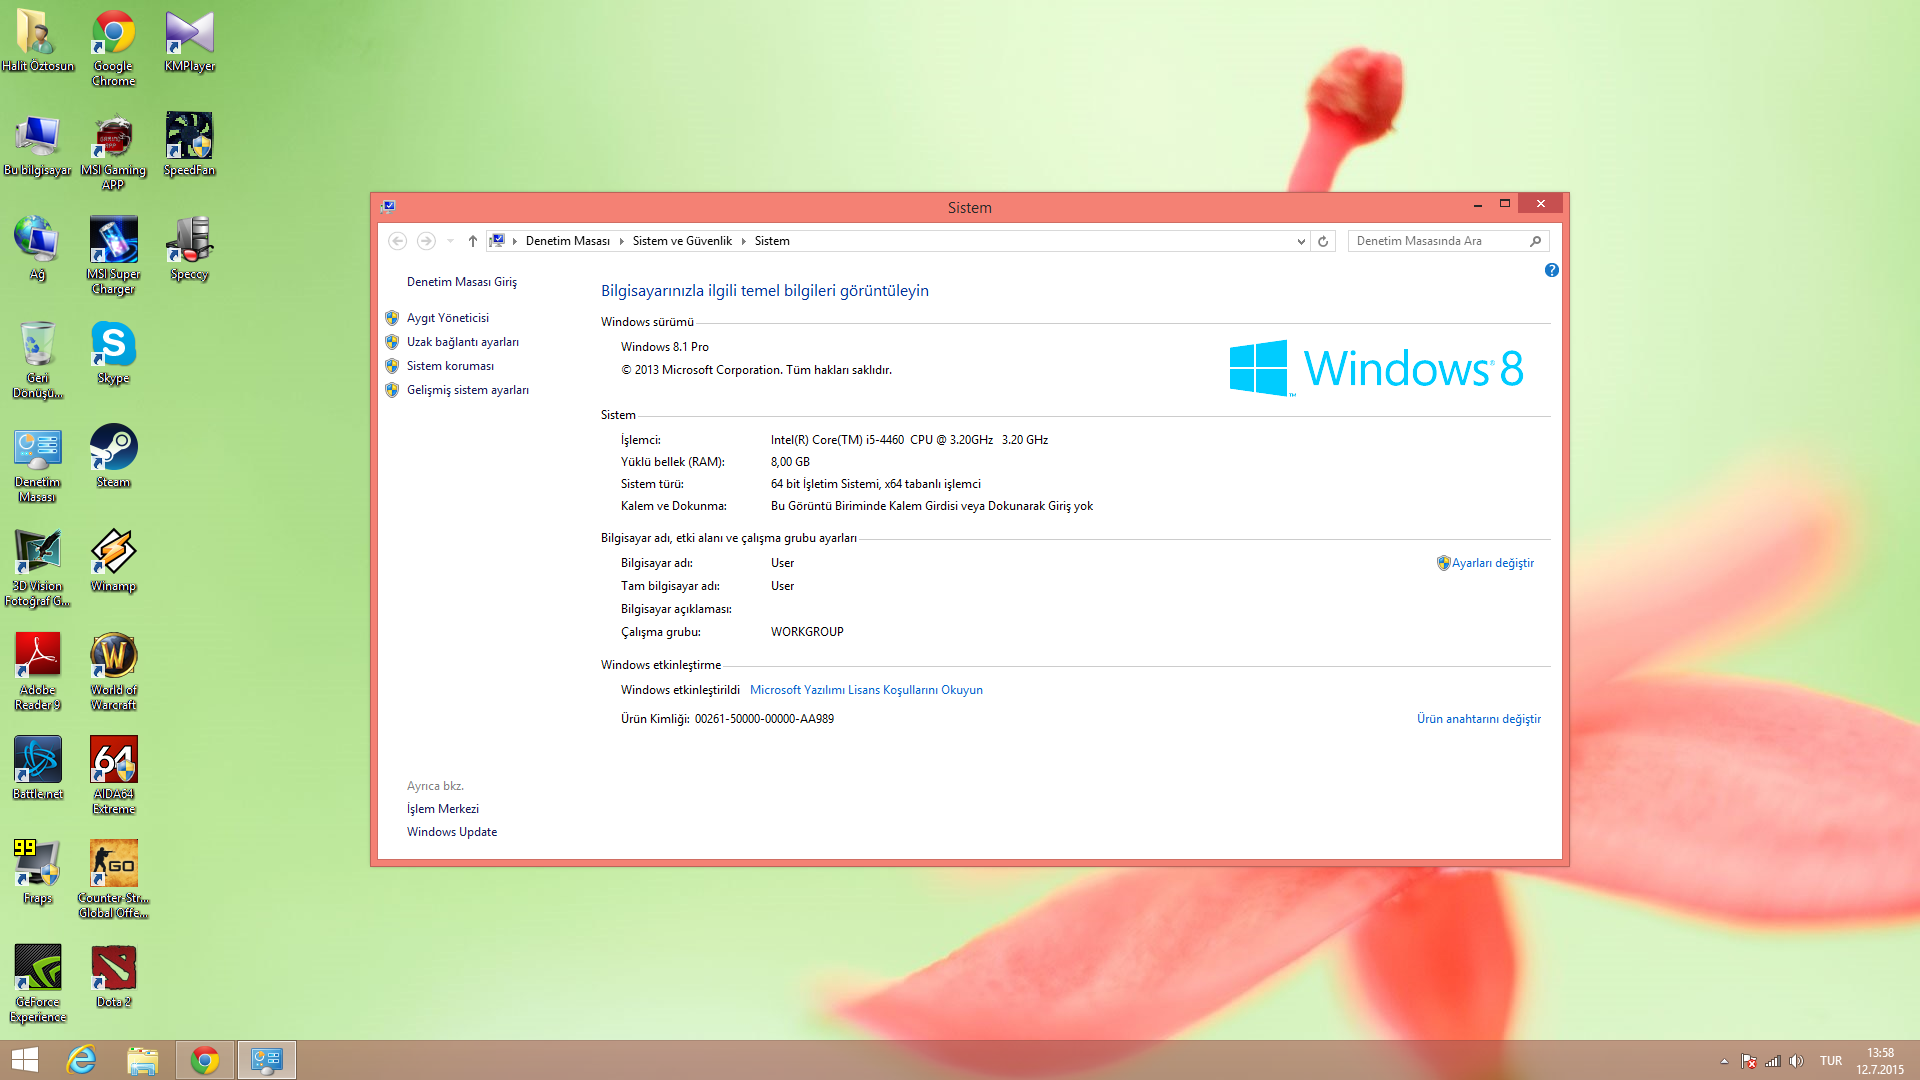Select Sistem ve Güvenlik breadcrumb item

[682, 241]
